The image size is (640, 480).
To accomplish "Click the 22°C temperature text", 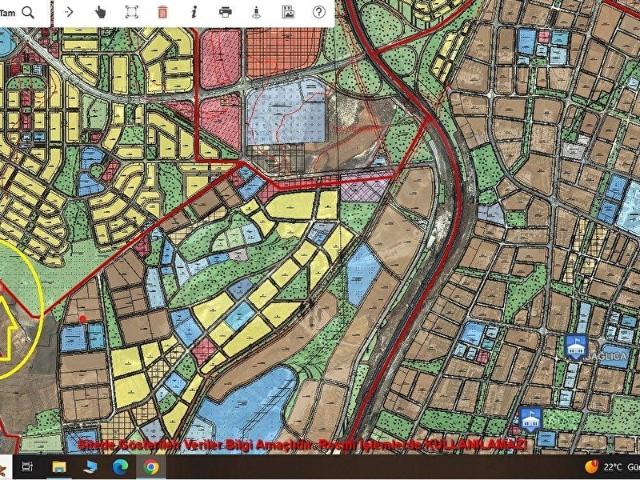I will [x=613, y=467].
